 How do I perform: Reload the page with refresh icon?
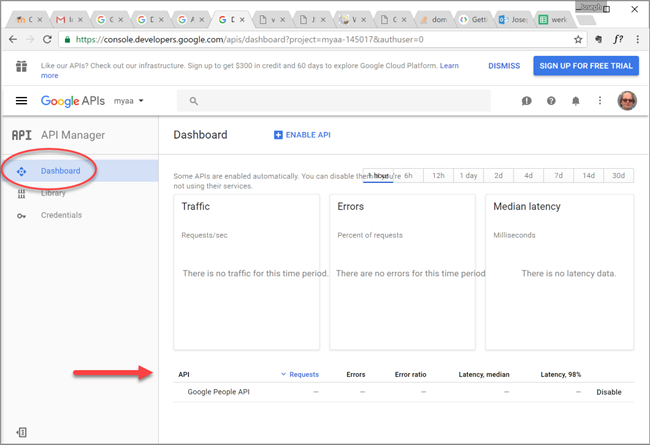pos(47,39)
